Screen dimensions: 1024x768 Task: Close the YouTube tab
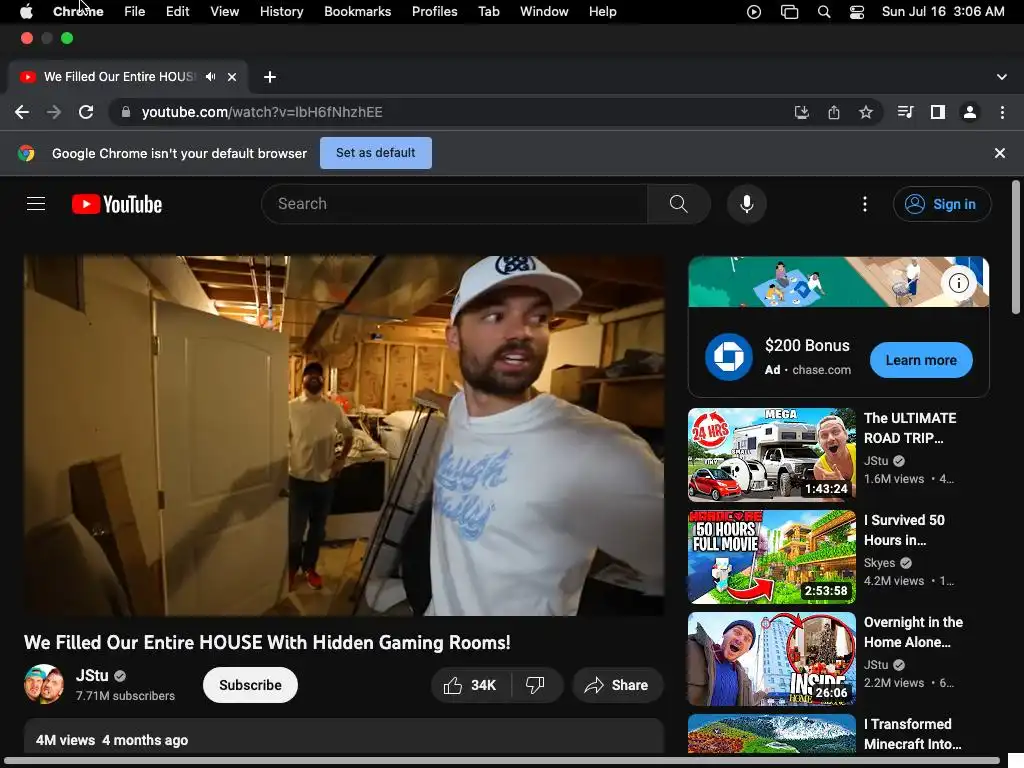[x=232, y=77]
